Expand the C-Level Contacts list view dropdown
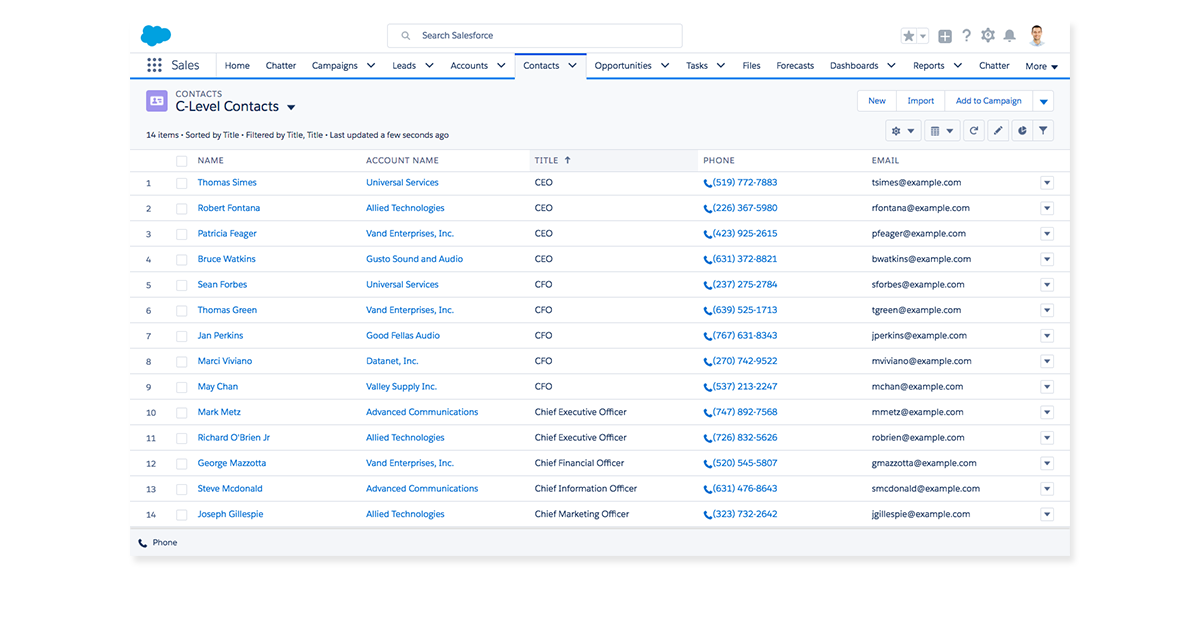Screen dimensions: 1200x640 point(291,107)
